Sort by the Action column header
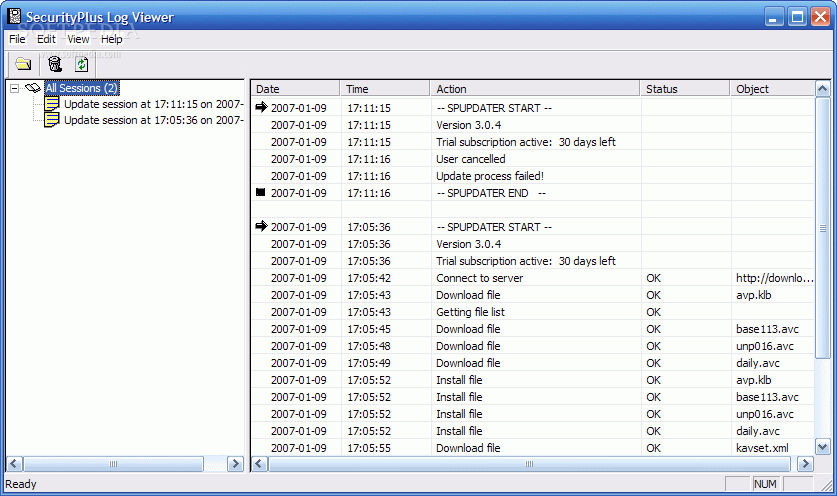Screen dimensions: 837x496 (x=535, y=89)
